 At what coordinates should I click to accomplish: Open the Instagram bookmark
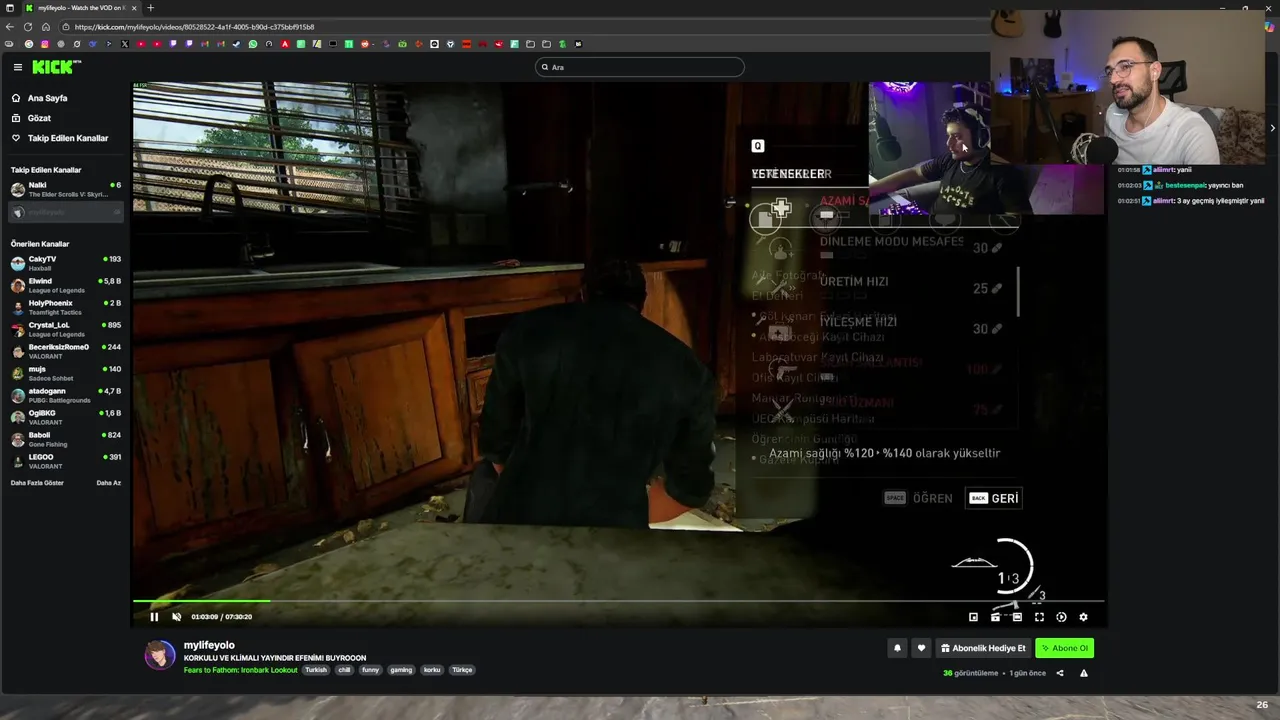tap(45, 44)
